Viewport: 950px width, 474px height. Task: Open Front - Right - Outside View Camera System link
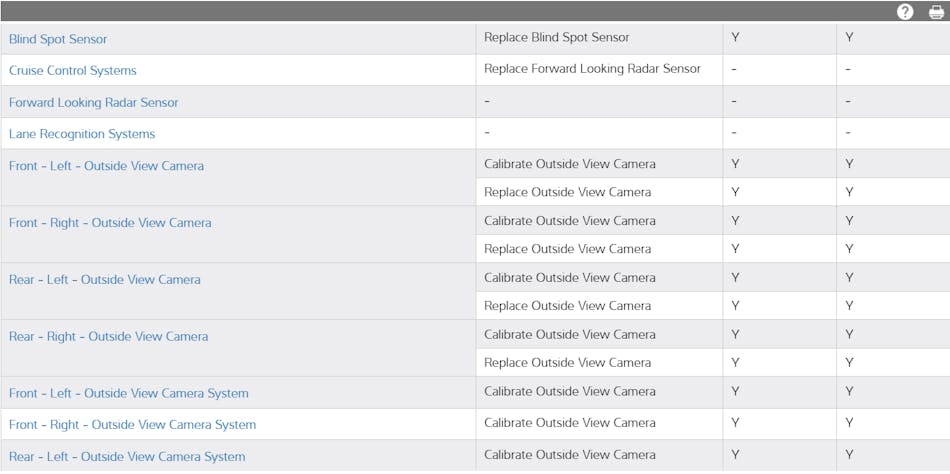(x=132, y=425)
